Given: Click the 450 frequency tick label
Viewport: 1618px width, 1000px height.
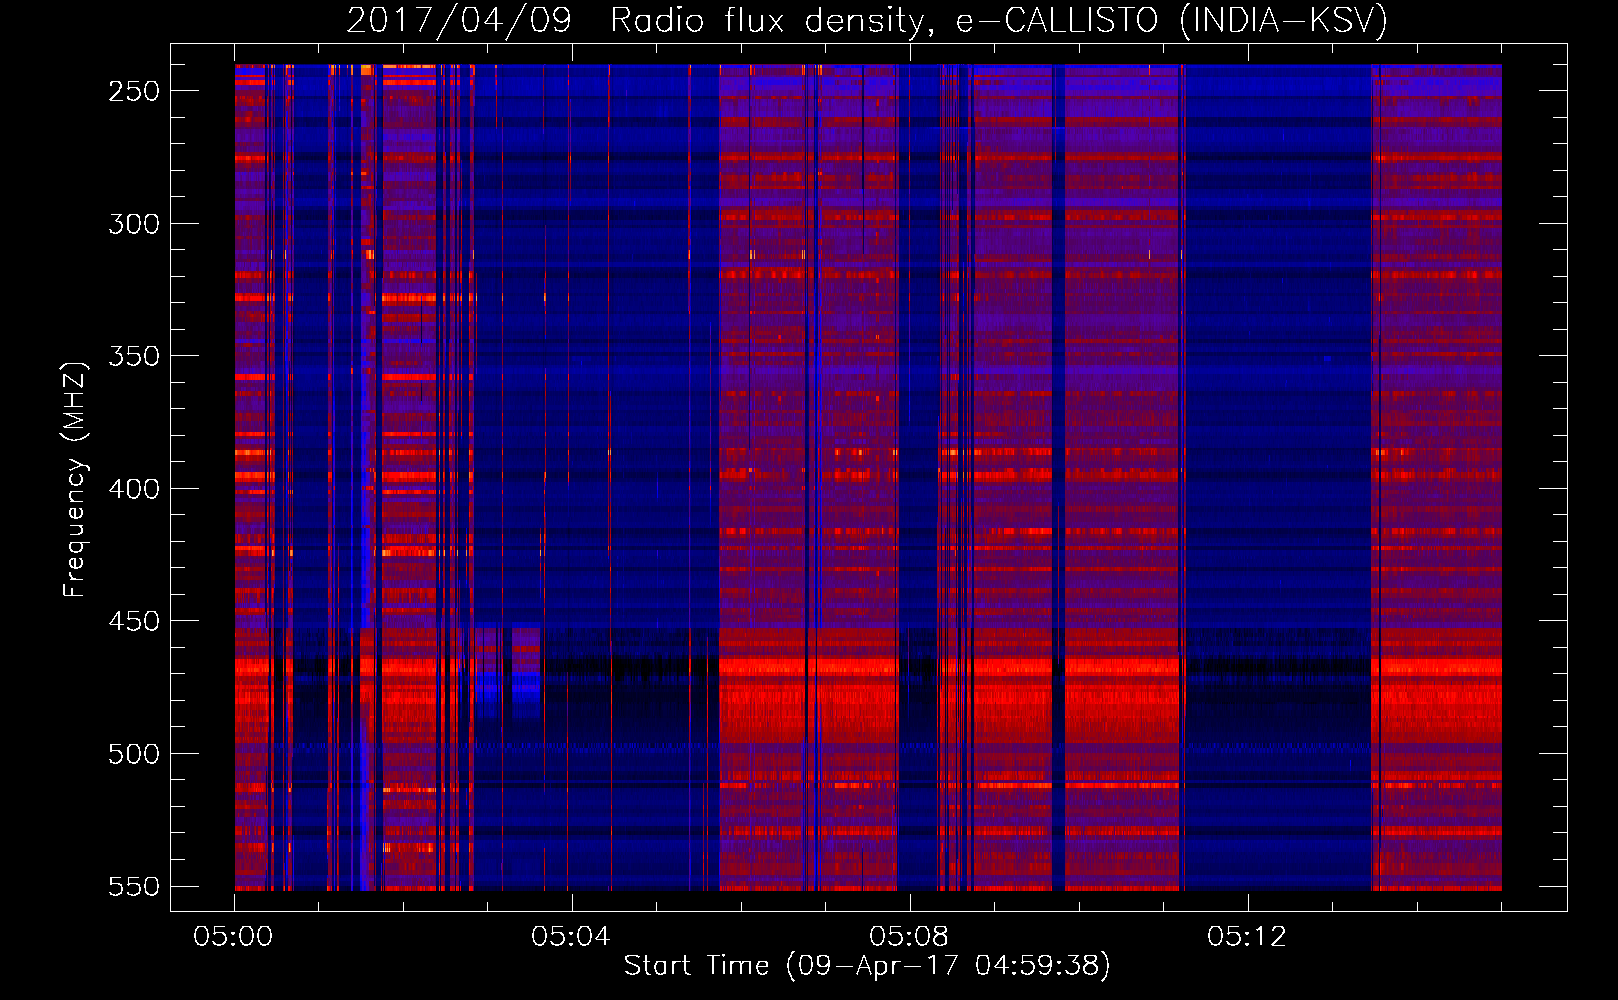Looking at the screenshot, I should click(x=134, y=621).
